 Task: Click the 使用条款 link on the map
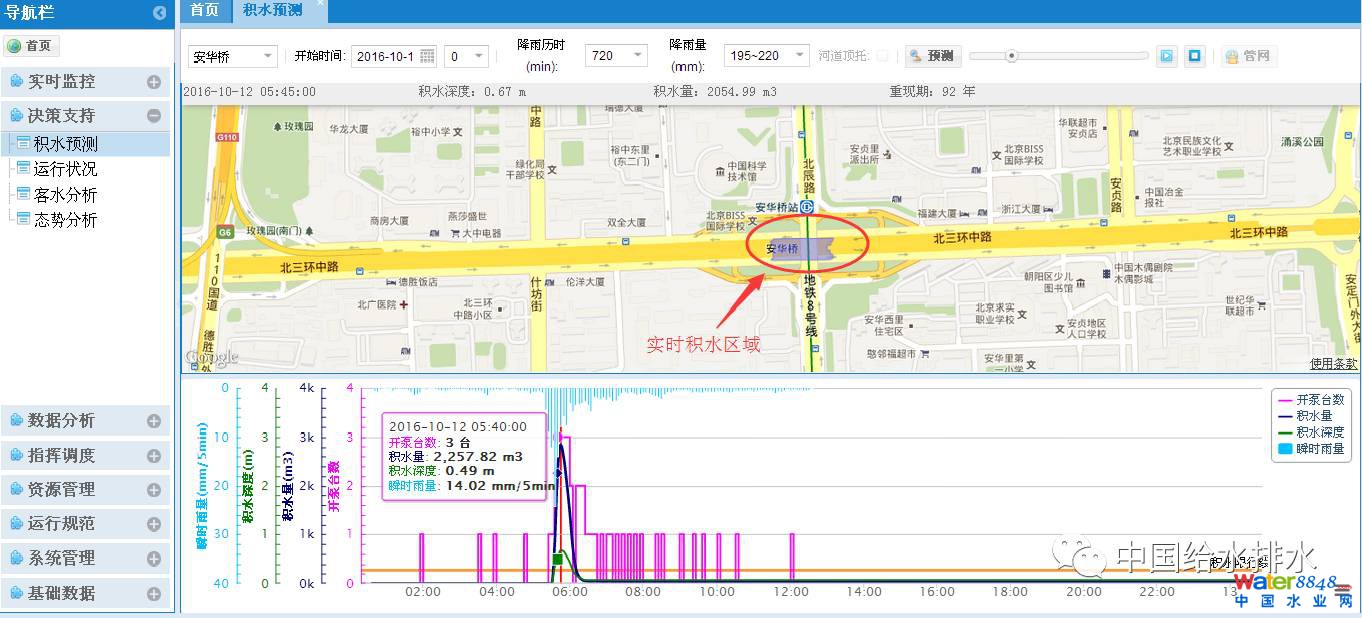(1333, 364)
